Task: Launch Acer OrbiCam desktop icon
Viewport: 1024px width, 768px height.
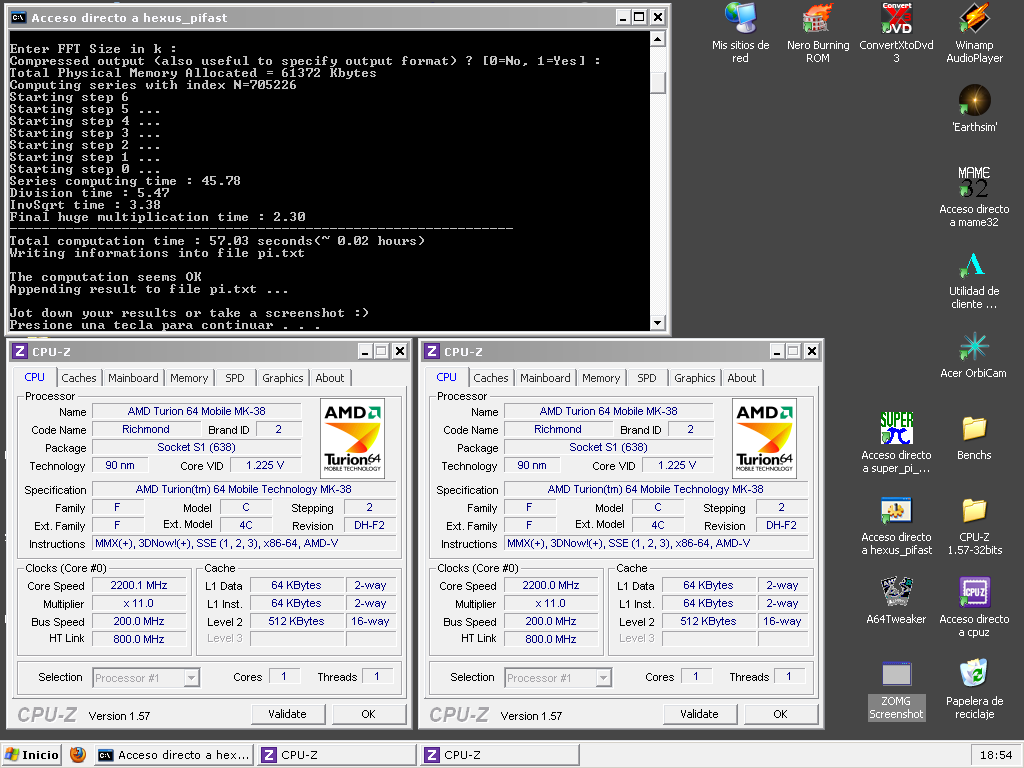Action: pyautogui.click(x=973, y=355)
